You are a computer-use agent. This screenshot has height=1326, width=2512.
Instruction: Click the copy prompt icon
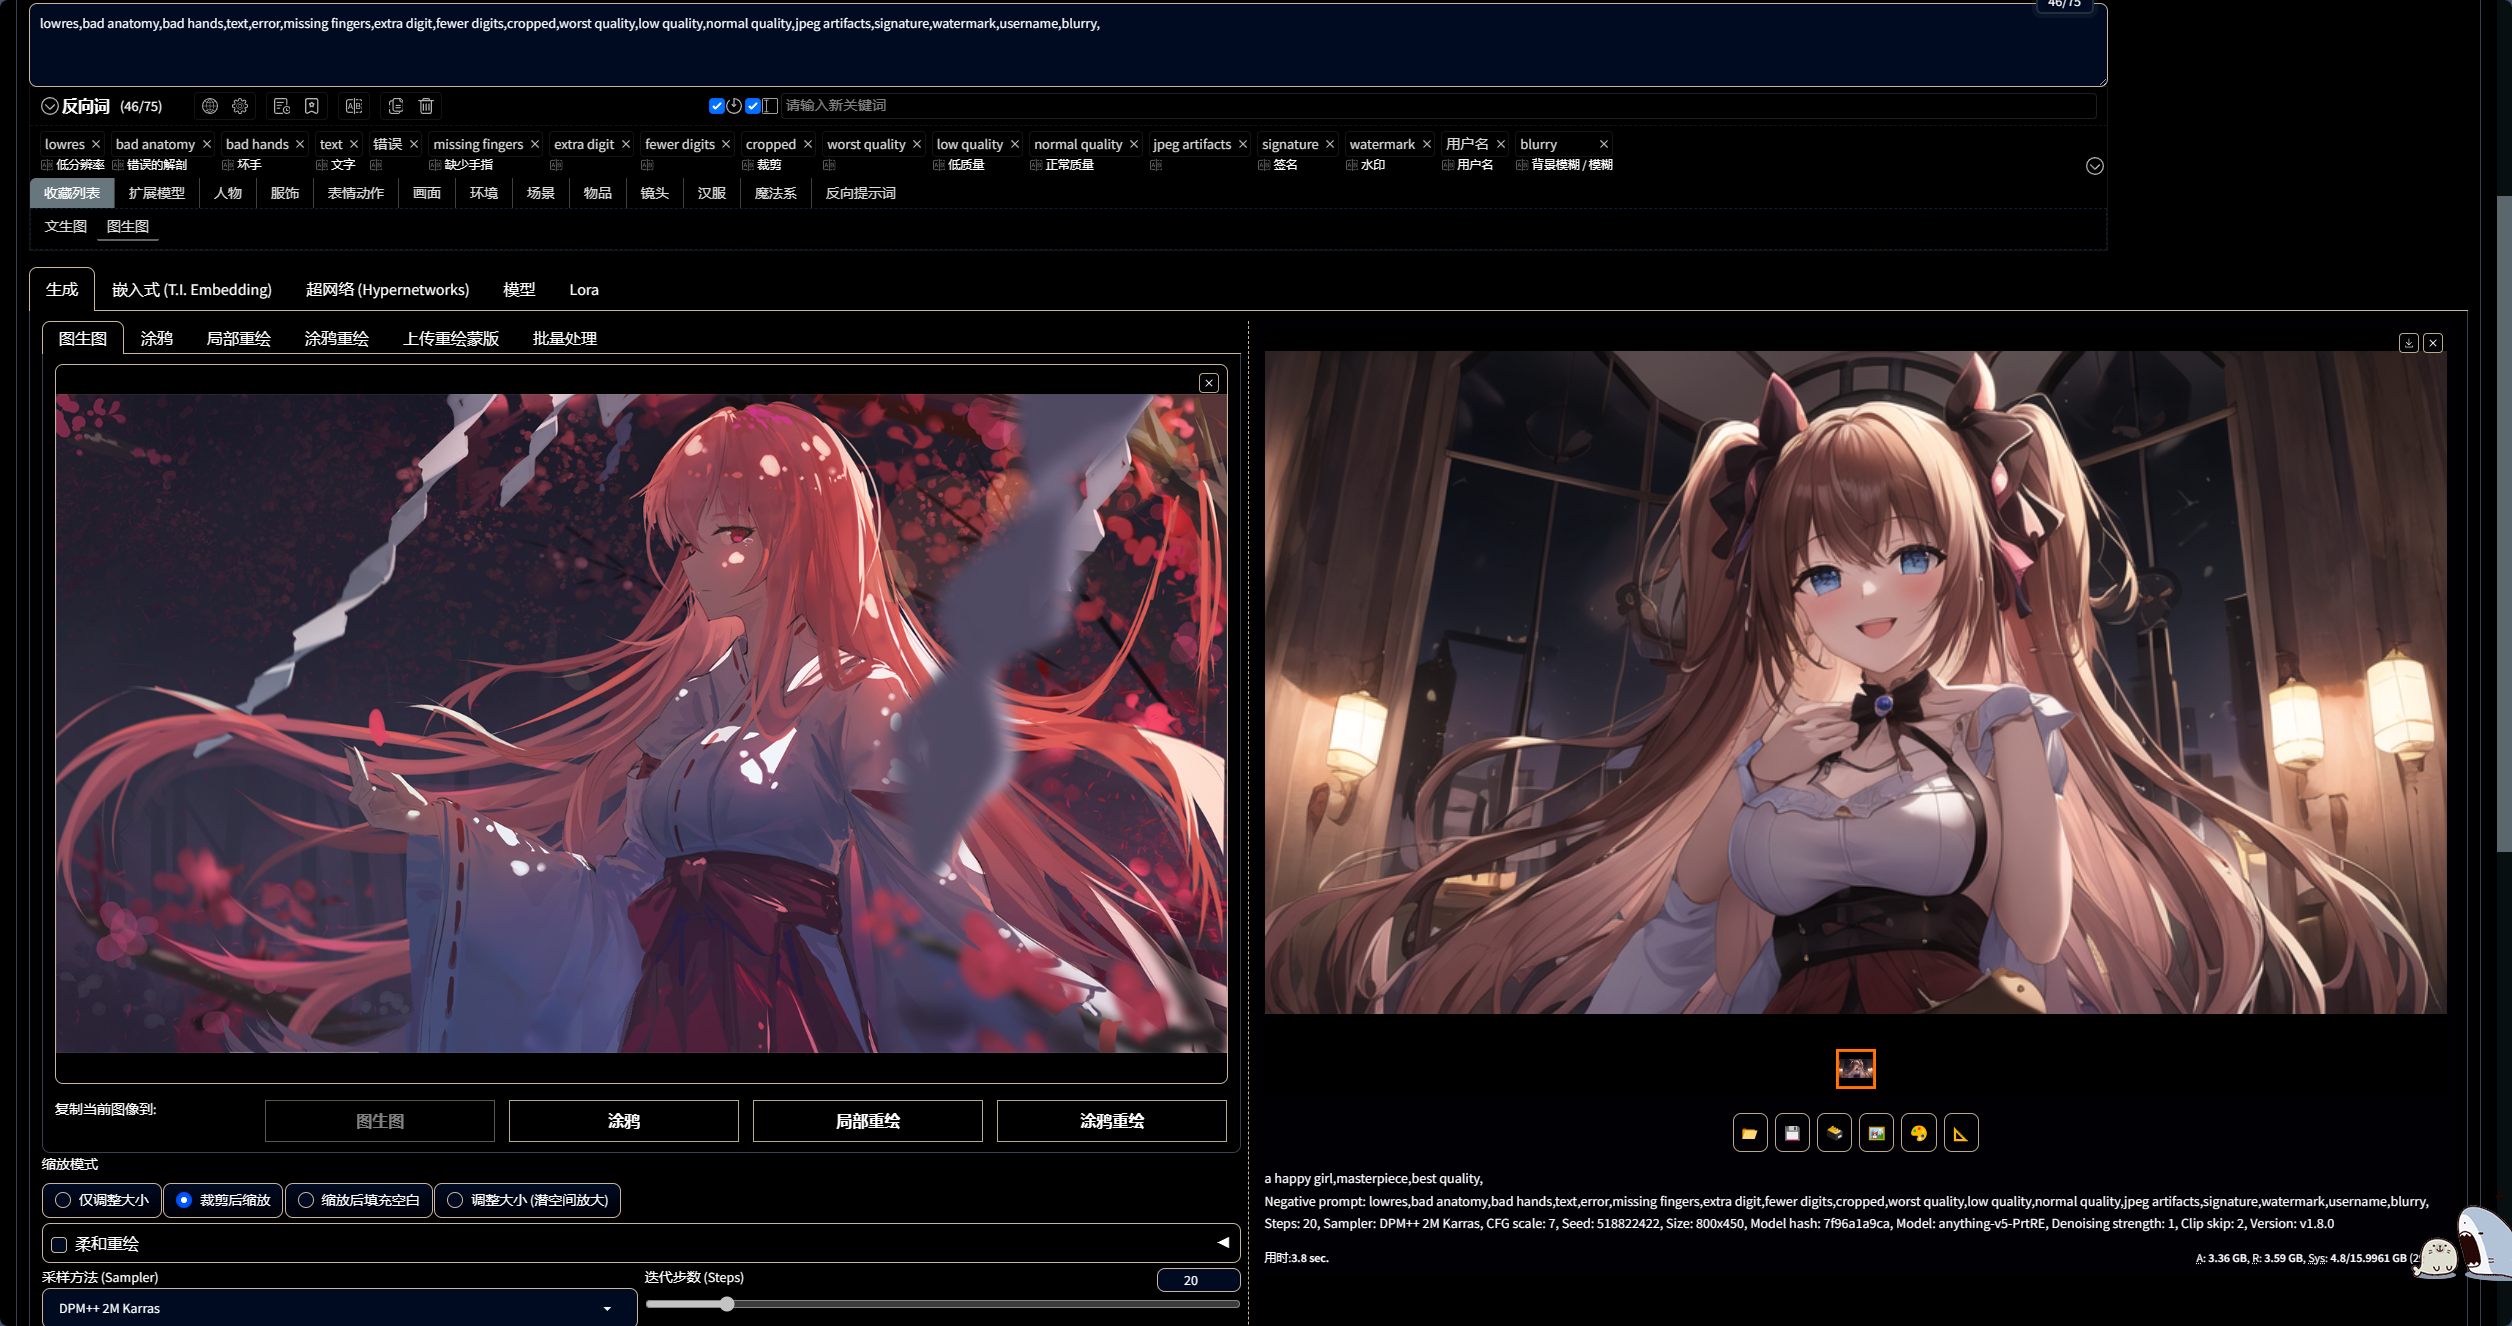[396, 106]
